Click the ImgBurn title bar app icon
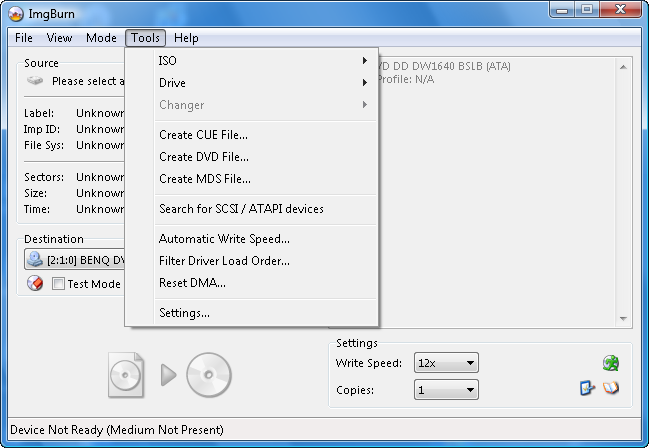Screen dimensions: 649x448 pyautogui.click(x=15, y=14)
